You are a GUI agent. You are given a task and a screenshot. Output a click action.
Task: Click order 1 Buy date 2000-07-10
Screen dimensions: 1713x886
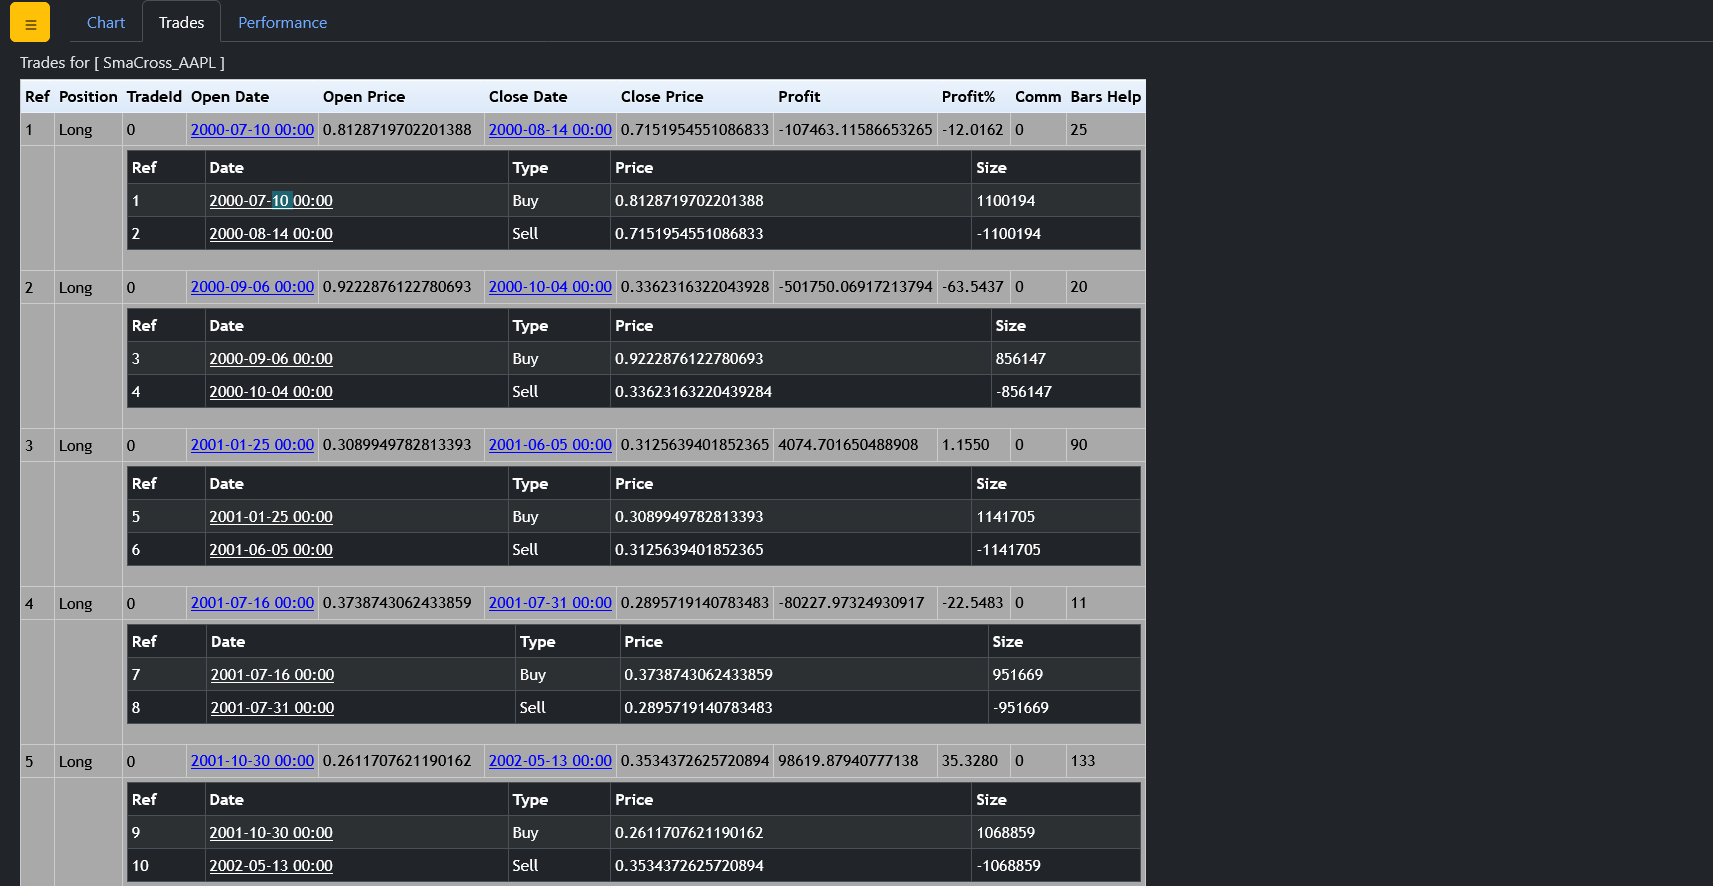click(x=271, y=201)
